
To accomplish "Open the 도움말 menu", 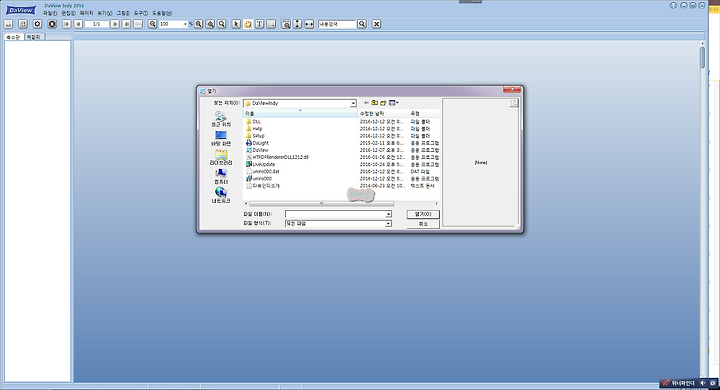I will point(162,13).
